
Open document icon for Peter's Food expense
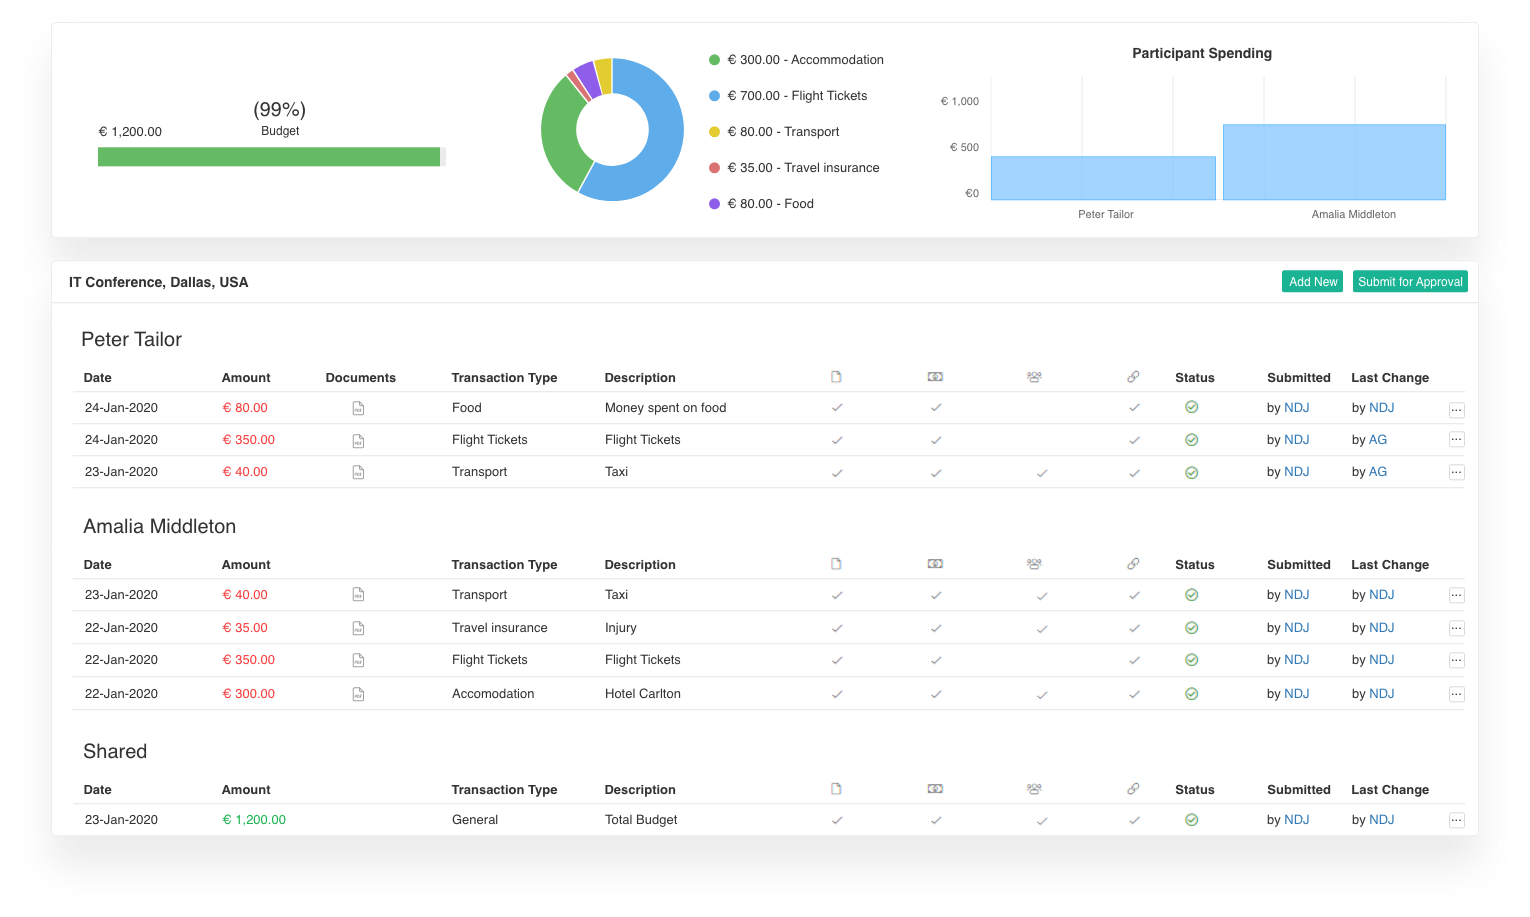pos(358,408)
